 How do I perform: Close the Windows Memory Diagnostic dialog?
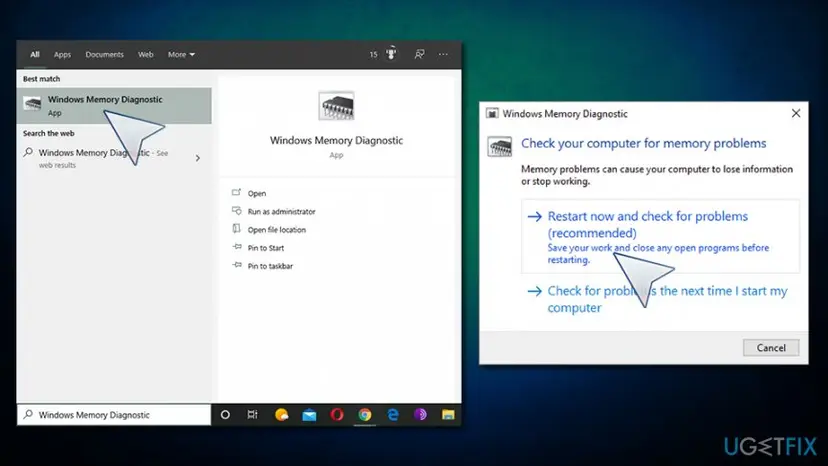pos(796,114)
